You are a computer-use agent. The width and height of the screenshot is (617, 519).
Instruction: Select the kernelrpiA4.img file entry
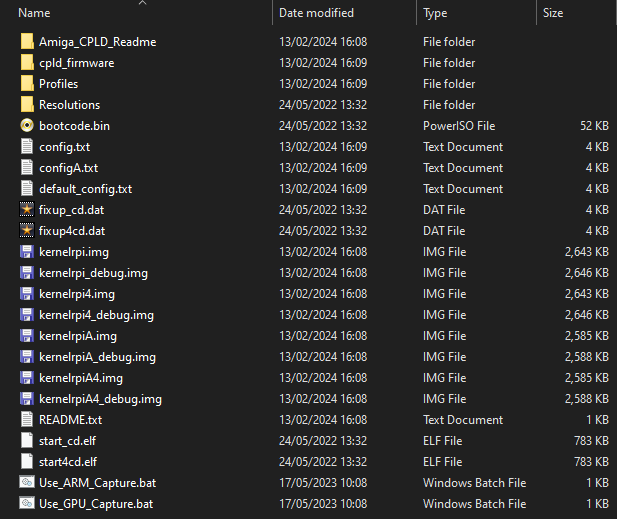click(81, 378)
